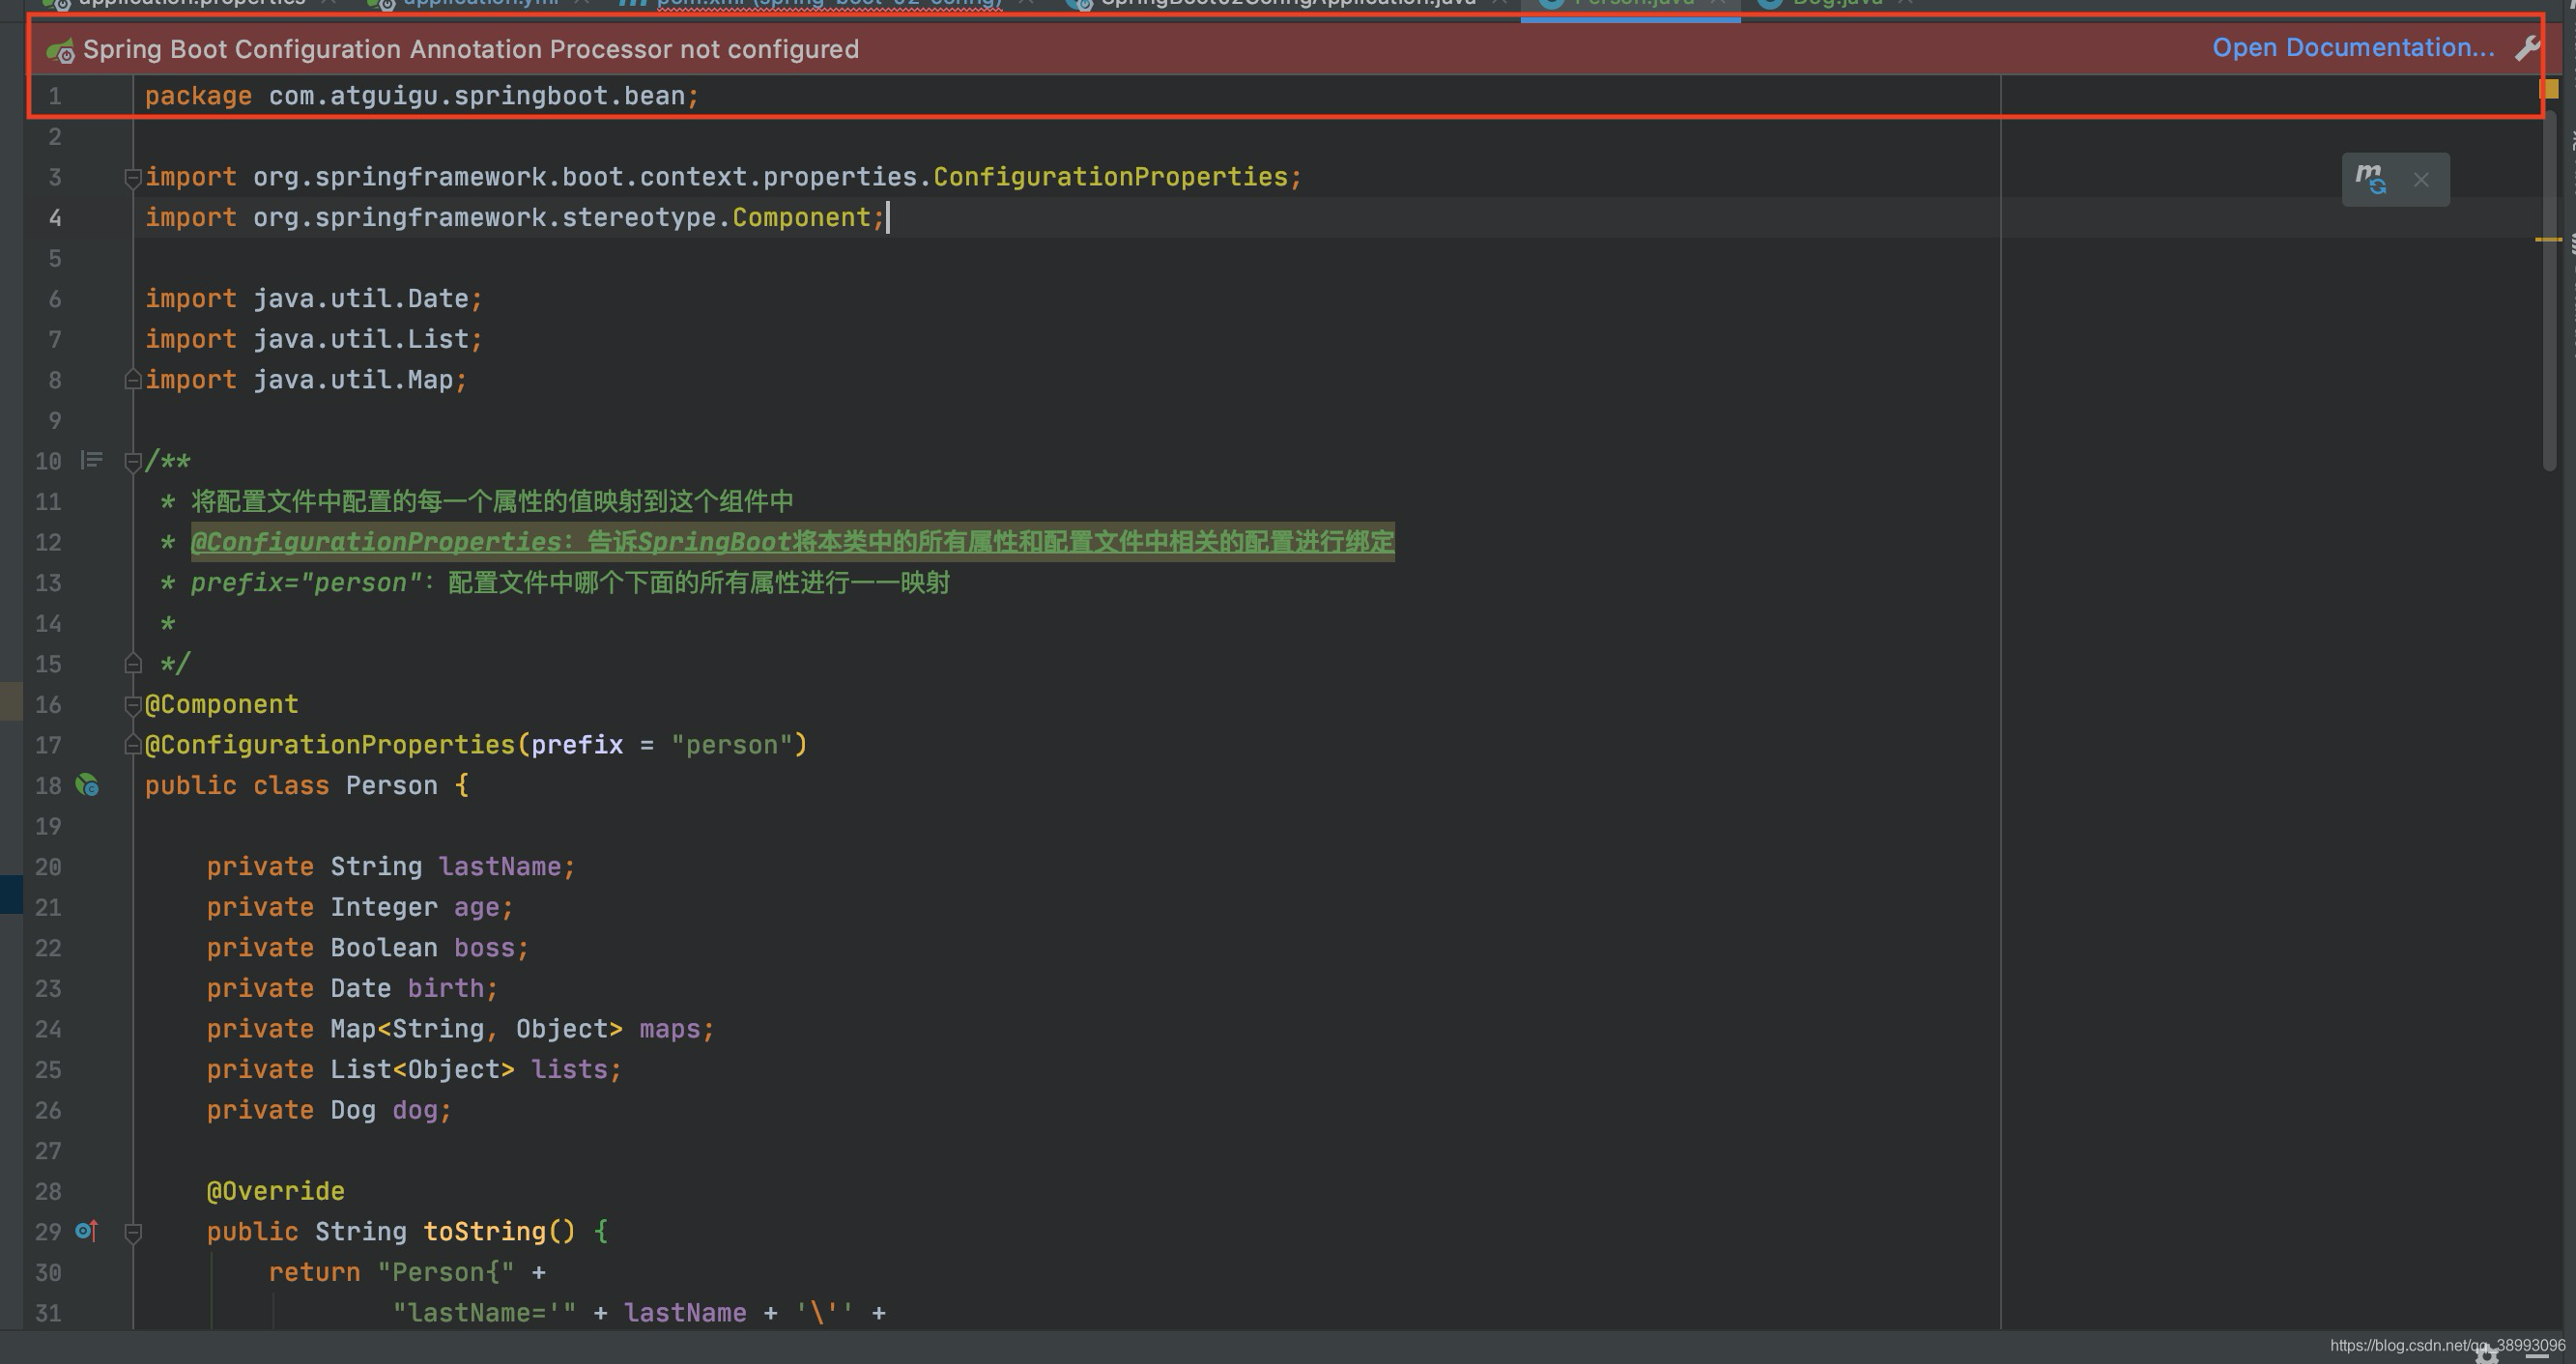Image resolution: width=2576 pixels, height=1364 pixels.
Task: Click fold marker beside @ConfigurationProperties annotation
Action: [132, 745]
